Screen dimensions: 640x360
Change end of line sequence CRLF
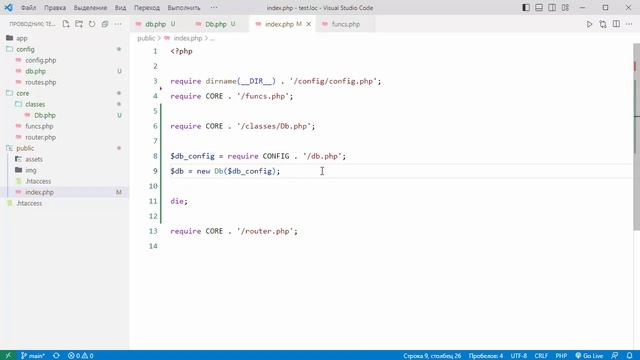tap(541, 356)
